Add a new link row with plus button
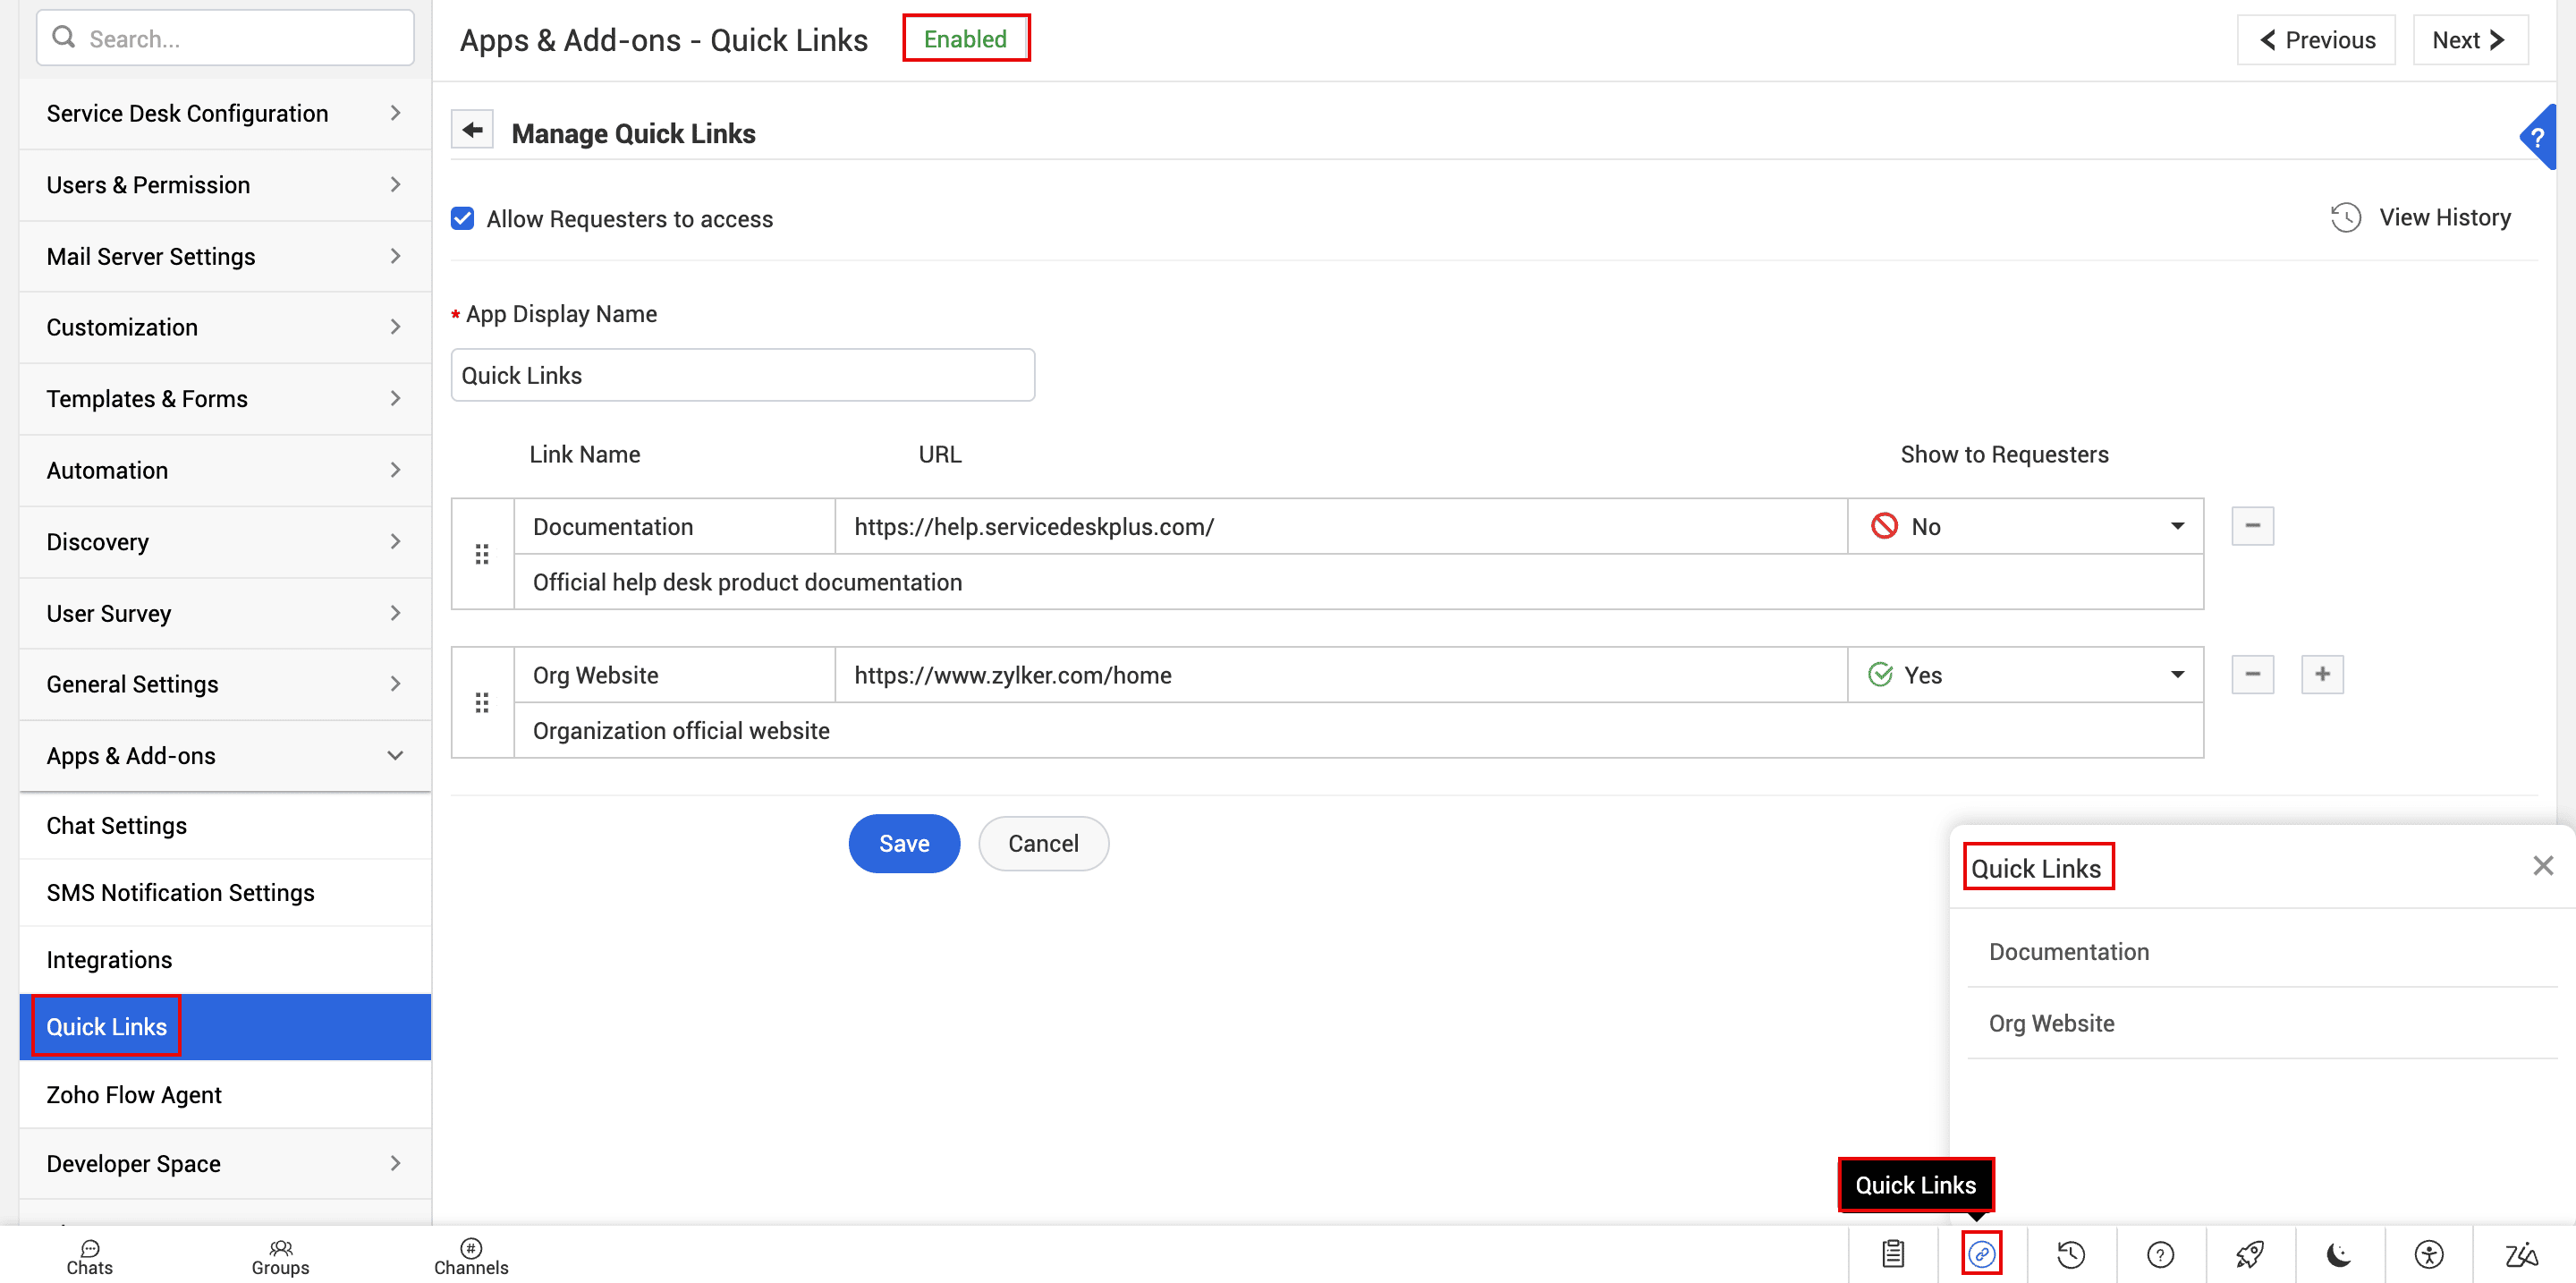Viewport: 2576px width, 1283px height. tap(2322, 674)
